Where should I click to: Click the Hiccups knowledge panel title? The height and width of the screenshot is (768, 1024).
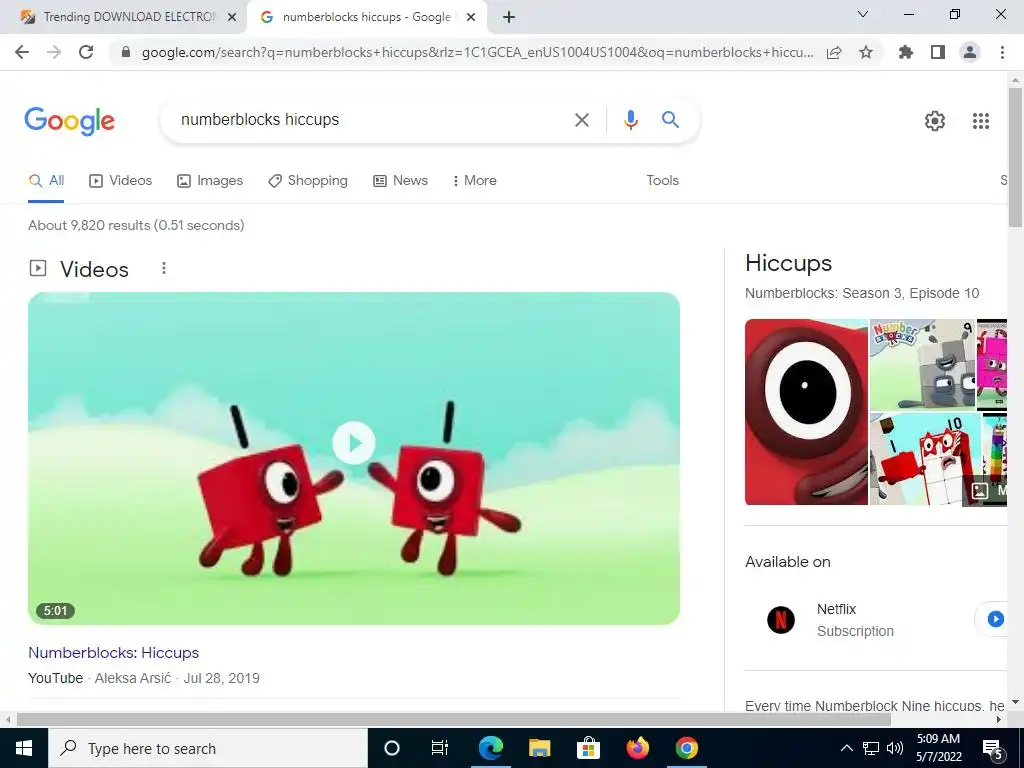[x=788, y=263]
